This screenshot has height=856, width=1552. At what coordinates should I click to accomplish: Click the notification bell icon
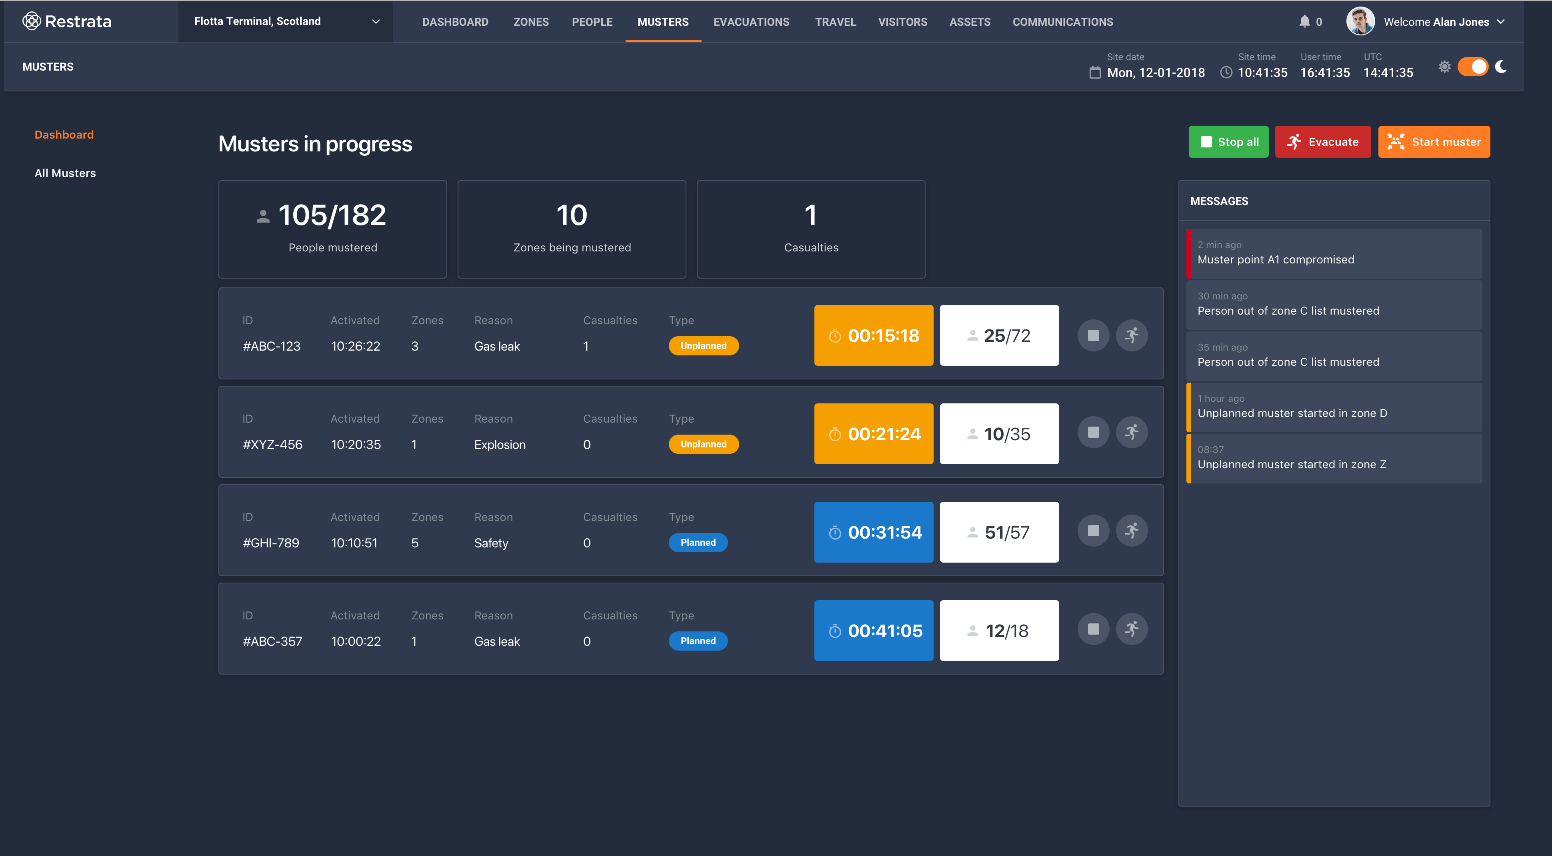1304,21
